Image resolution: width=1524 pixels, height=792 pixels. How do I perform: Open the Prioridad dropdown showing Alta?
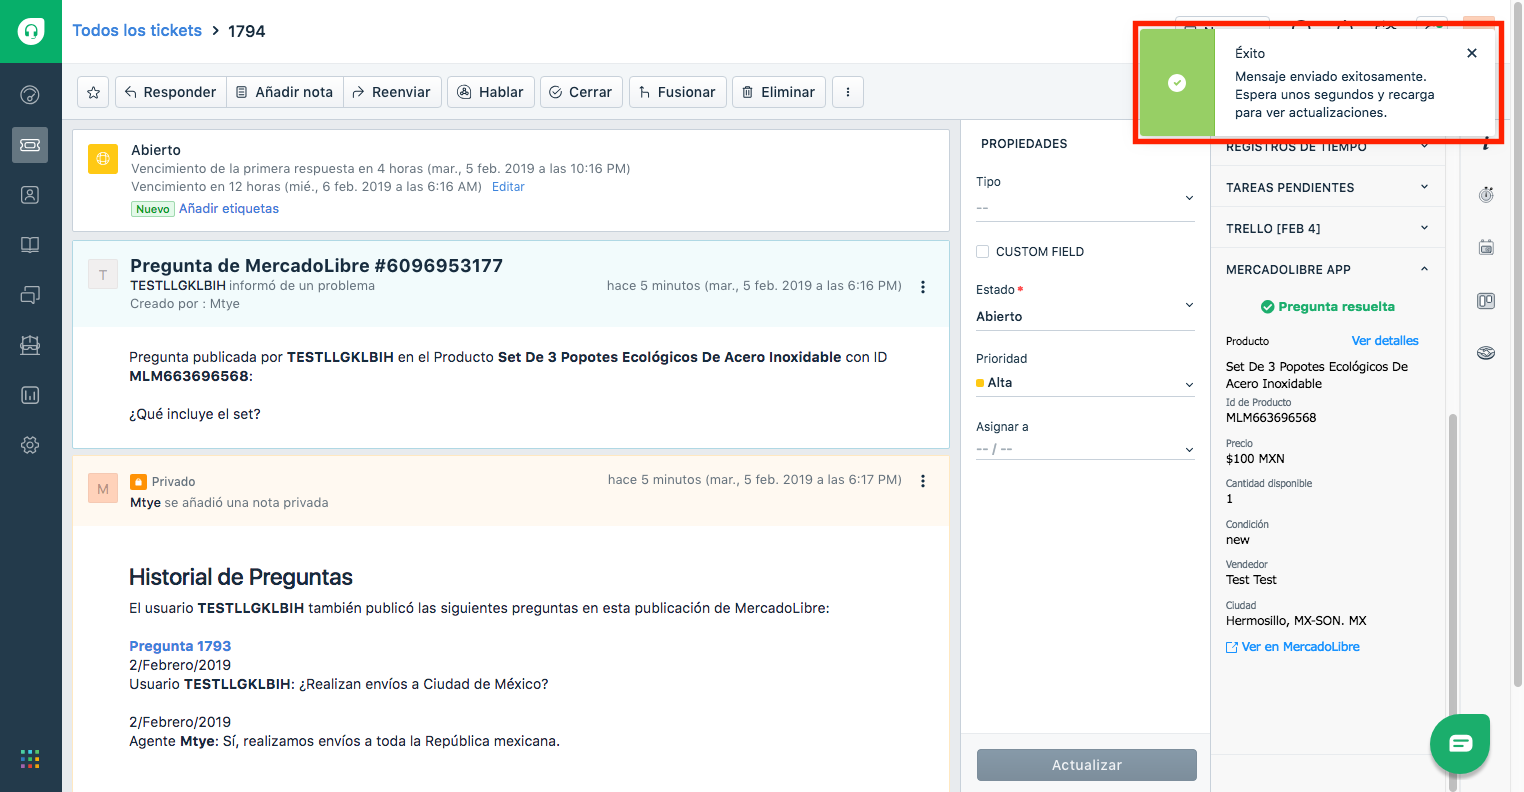pyautogui.click(x=1085, y=383)
